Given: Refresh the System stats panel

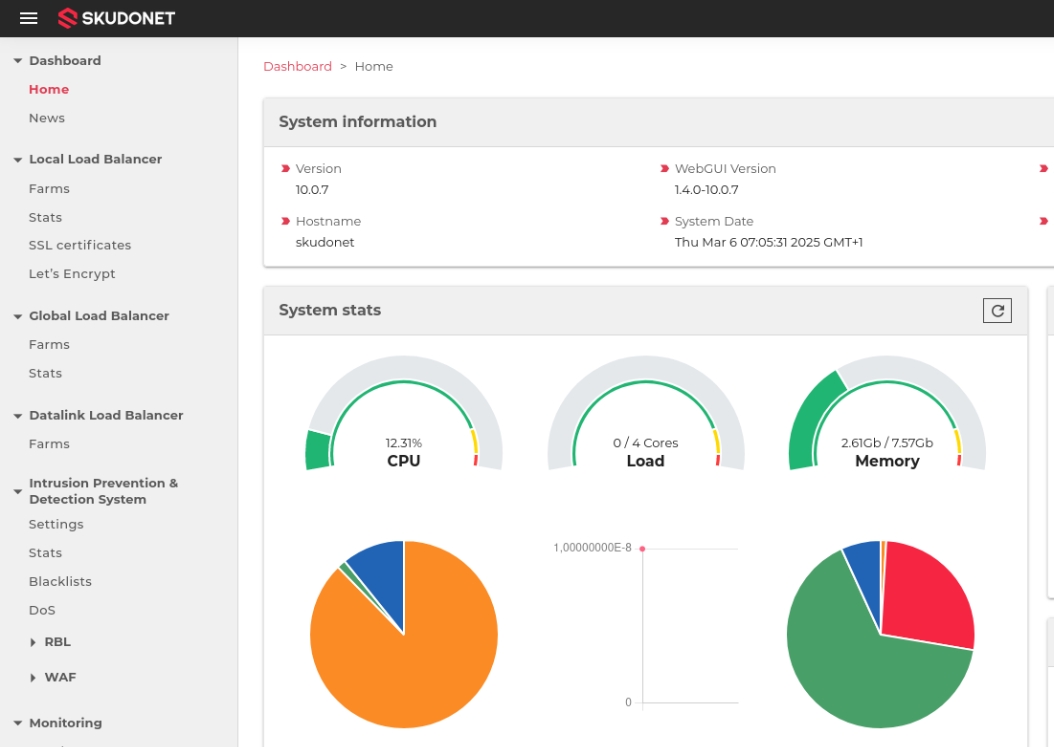Looking at the screenshot, I should point(997,311).
